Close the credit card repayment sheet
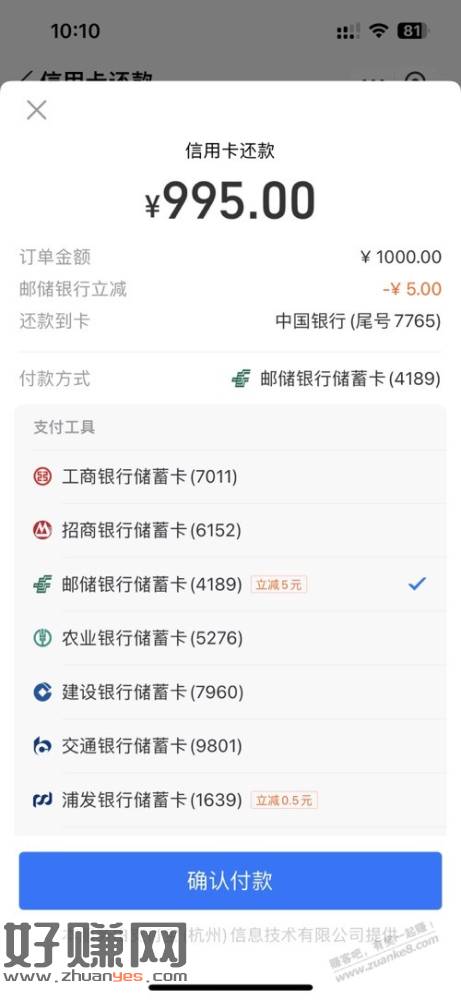The height and width of the screenshot is (1000, 461). [36, 110]
